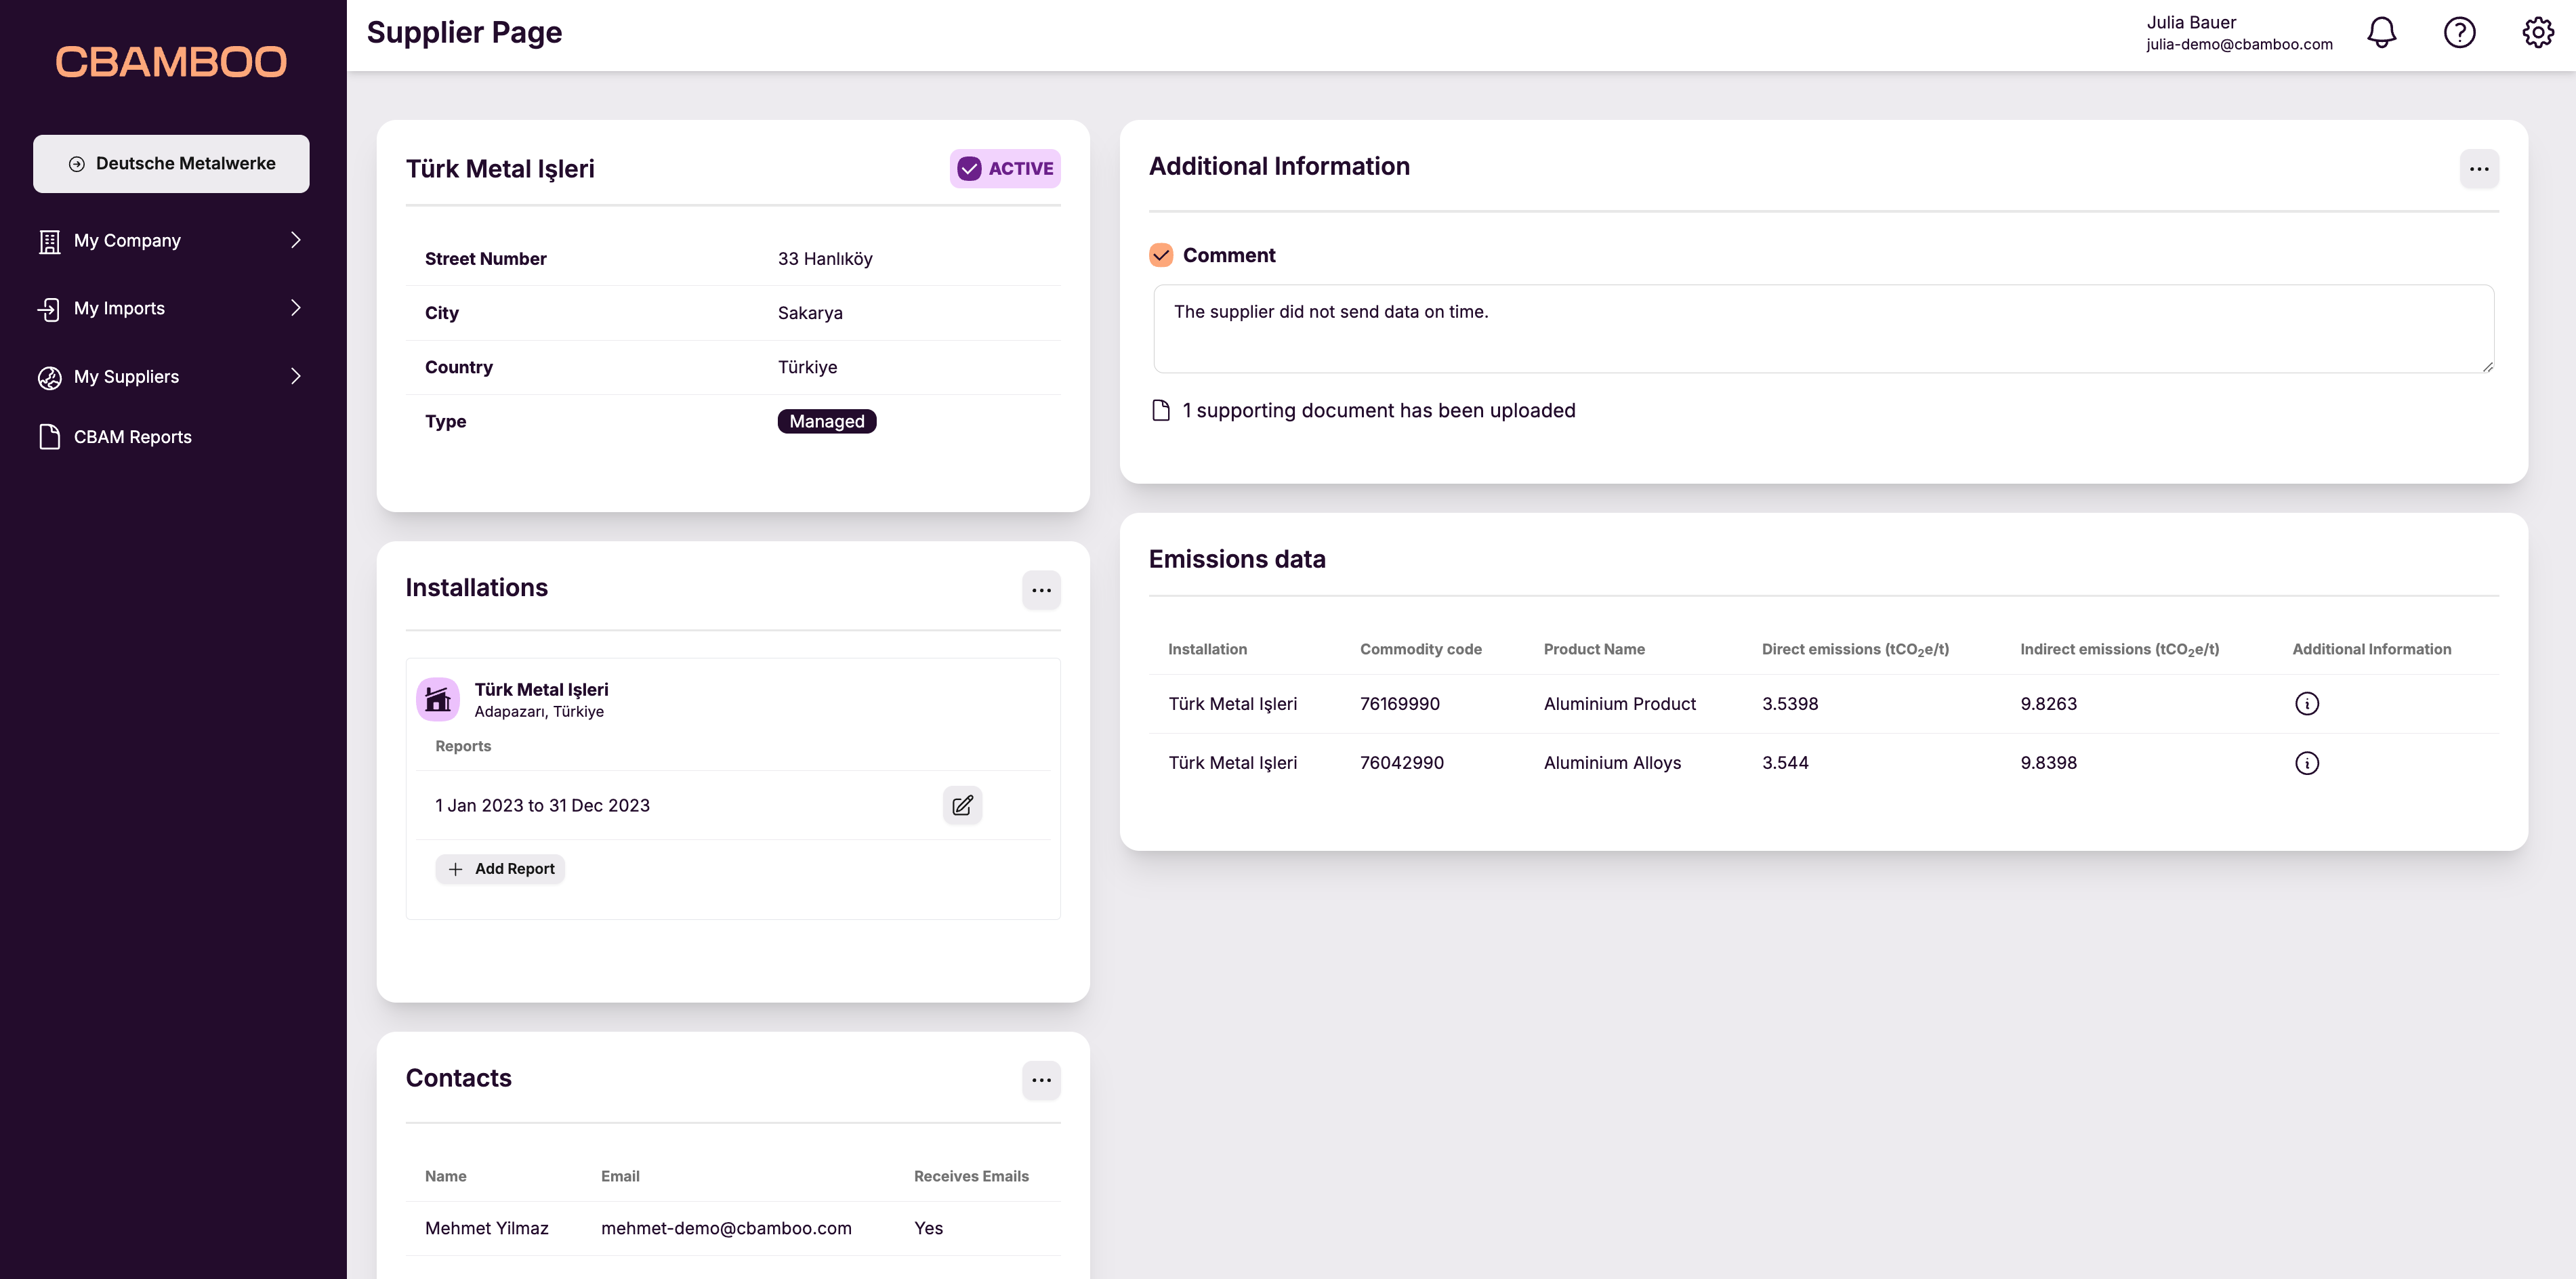Click the edit icon for the 2023 report

point(962,805)
